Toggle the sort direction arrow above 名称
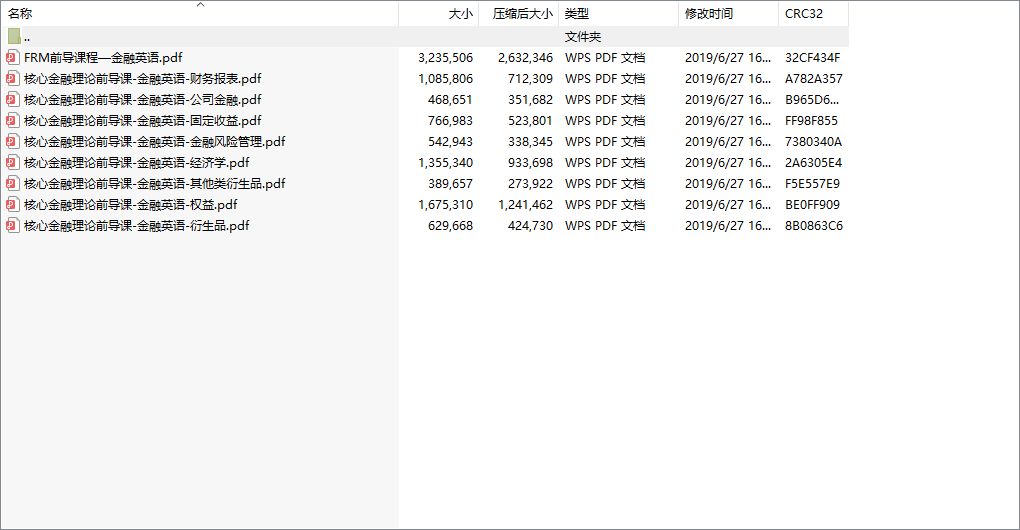Viewport: 1020px width, 530px height. click(x=200, y=5)
